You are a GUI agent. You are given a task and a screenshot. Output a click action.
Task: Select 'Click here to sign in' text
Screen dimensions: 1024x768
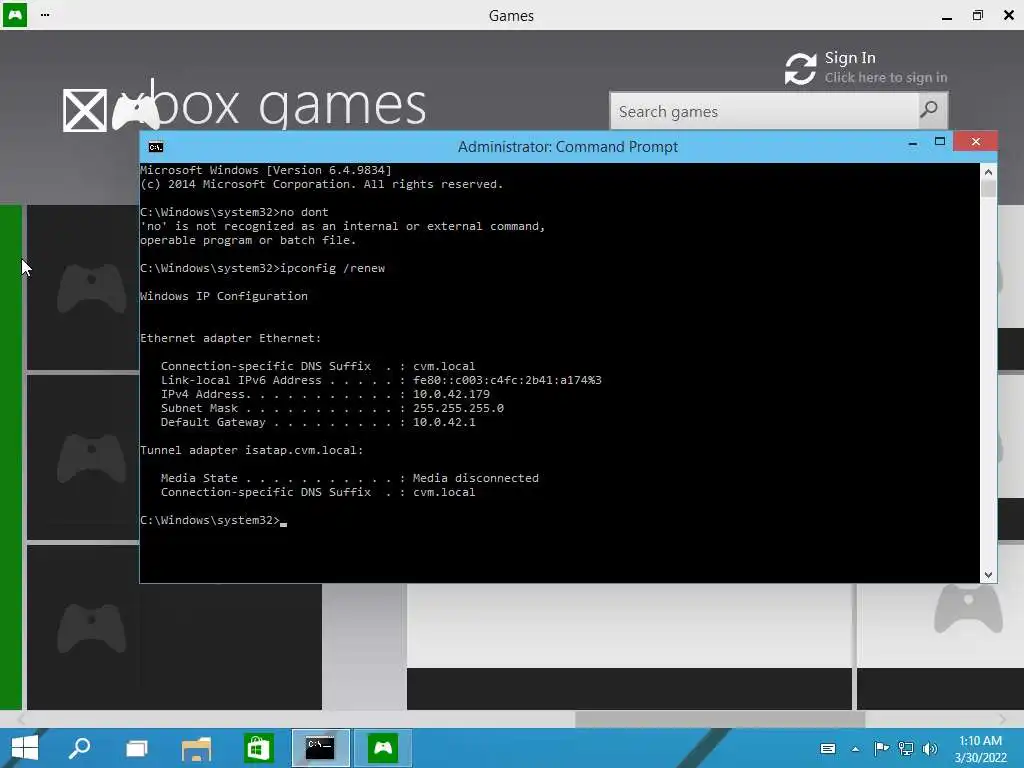pos(886,78)
